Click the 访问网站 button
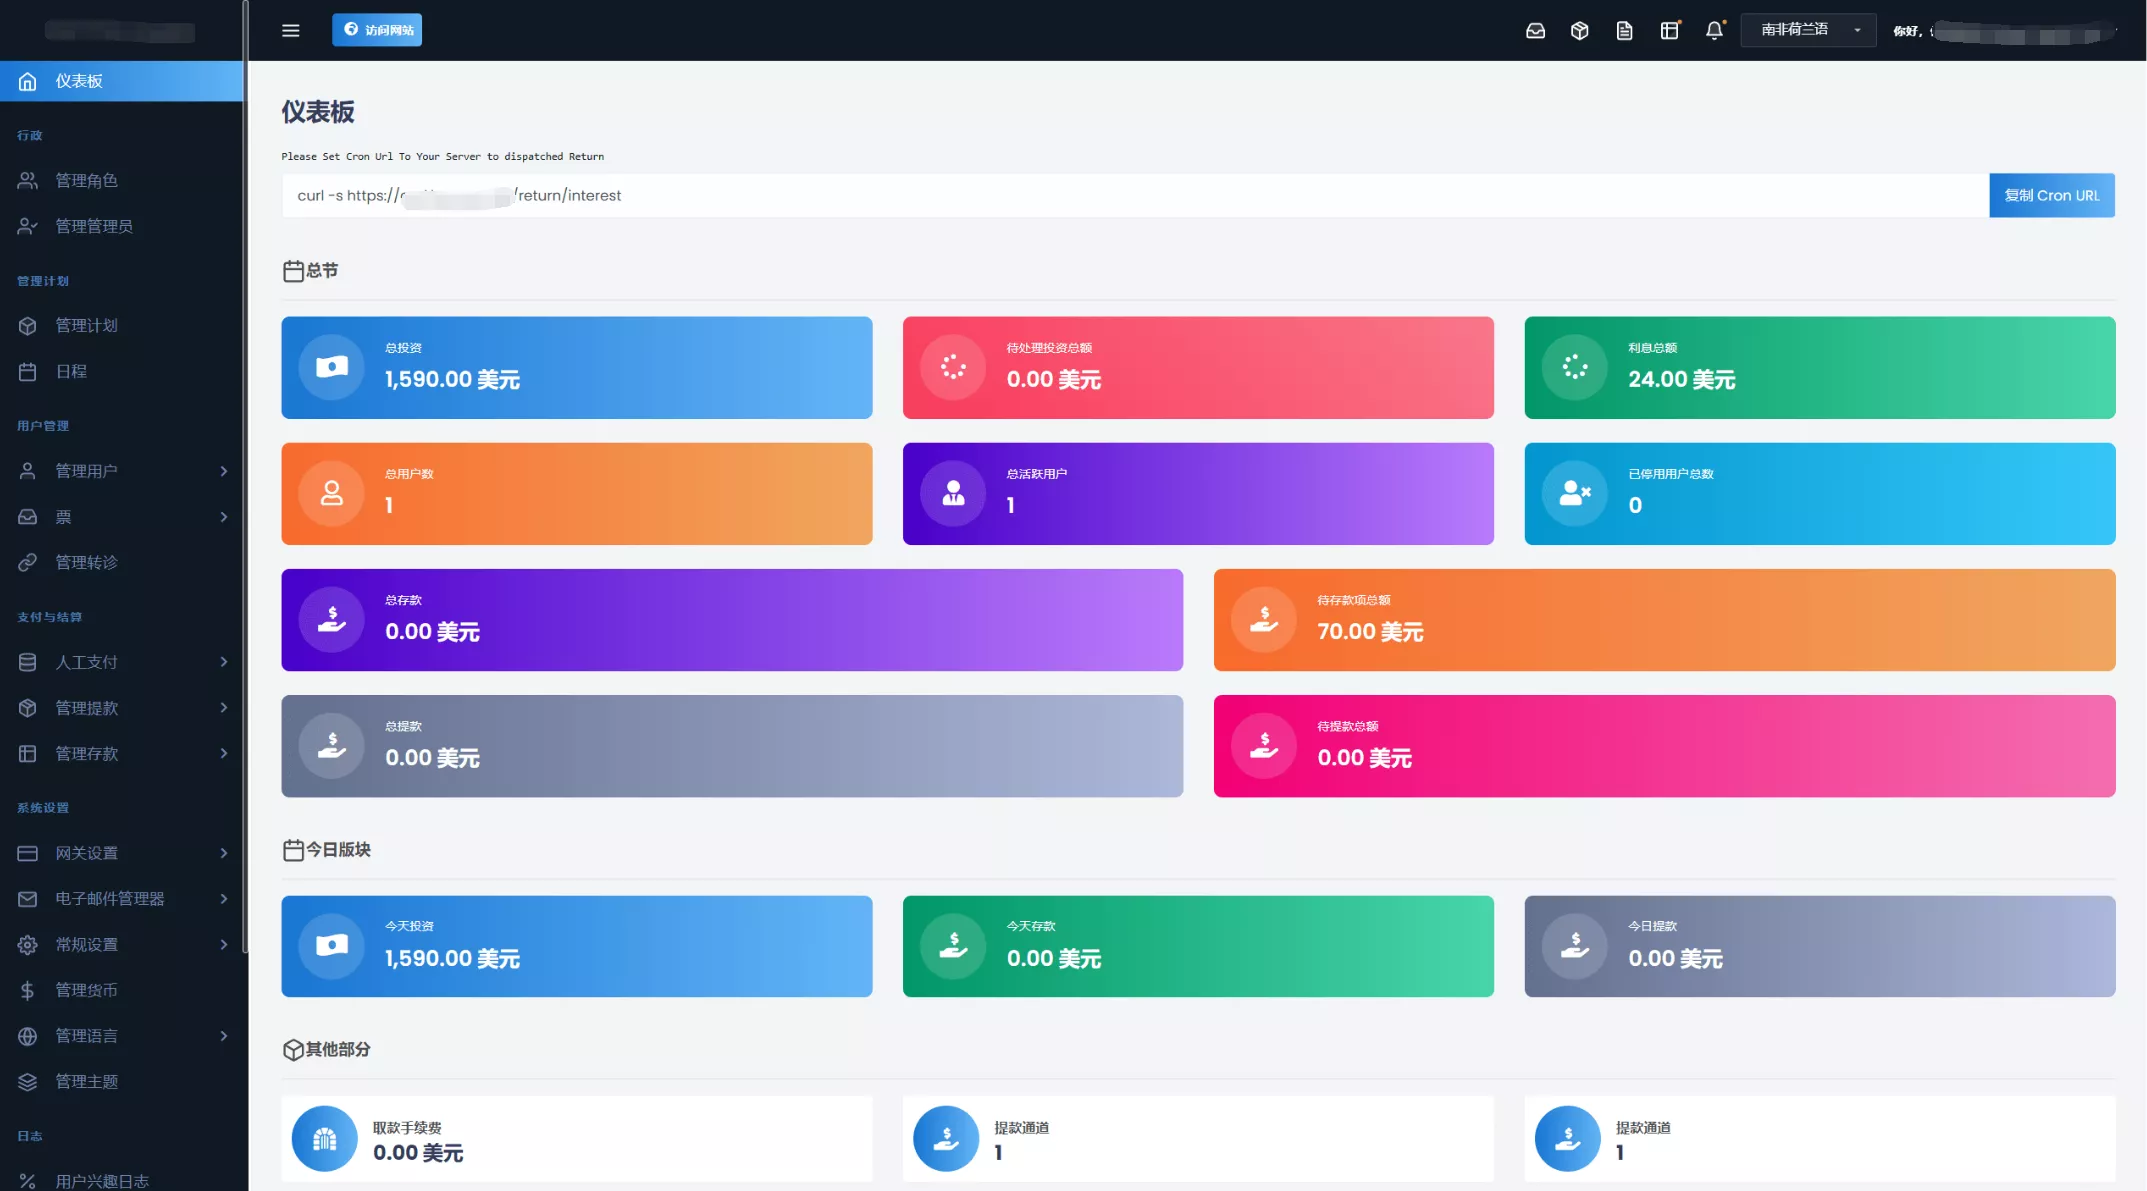Viewport: 2147px width, 1191px height. (377, 30)
